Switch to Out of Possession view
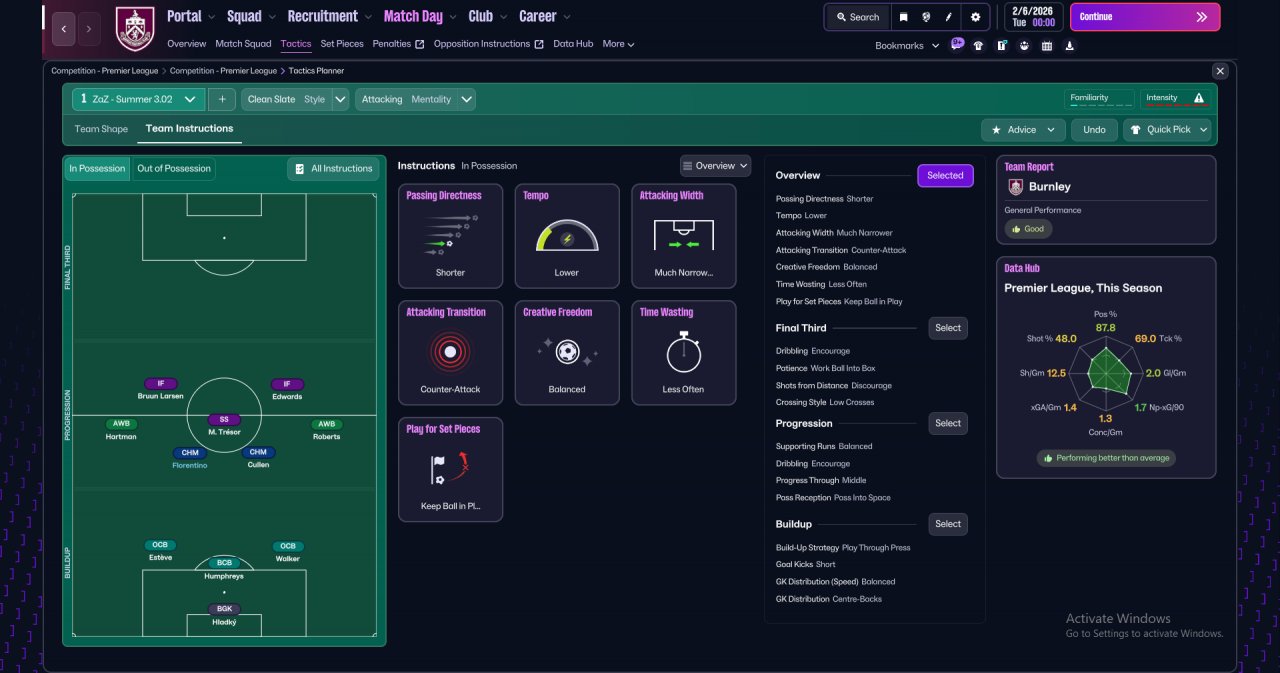 [174, 168]
